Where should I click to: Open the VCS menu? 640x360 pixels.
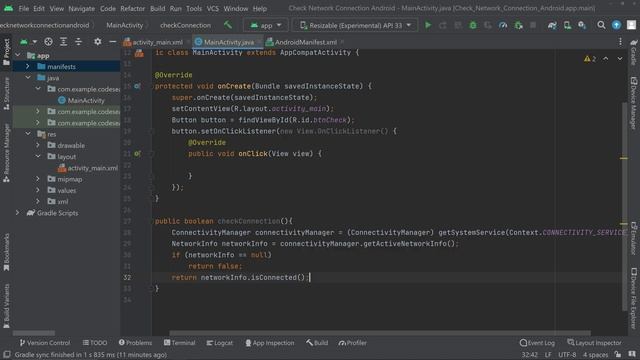pos(212,8)
